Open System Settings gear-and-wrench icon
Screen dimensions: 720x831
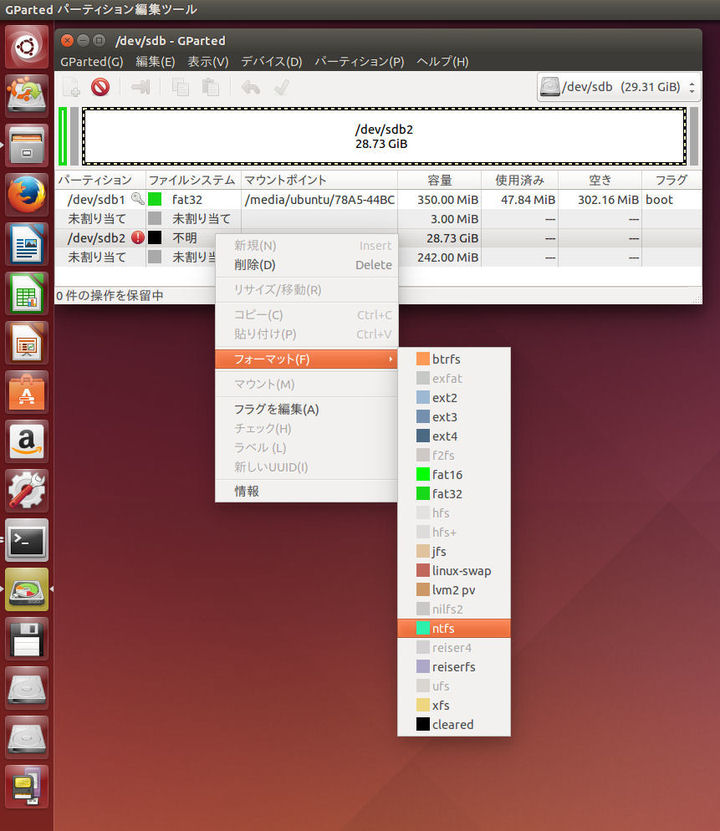(x=26, y=490)
